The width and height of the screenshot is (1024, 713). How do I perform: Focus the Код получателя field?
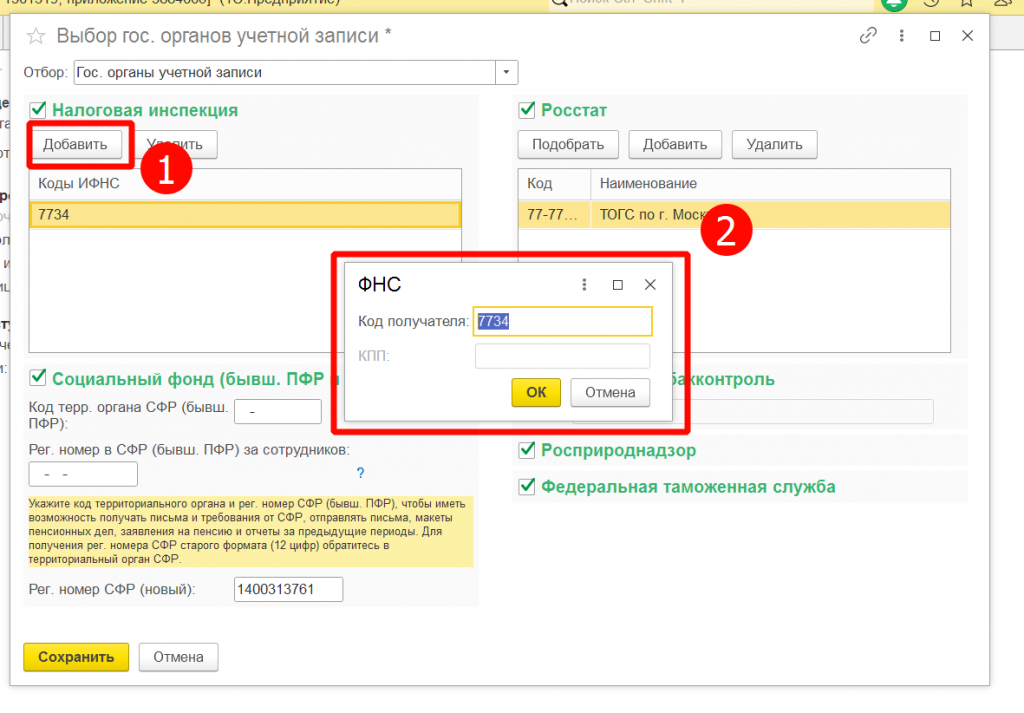pyautogui.click(x=562, y=321)
